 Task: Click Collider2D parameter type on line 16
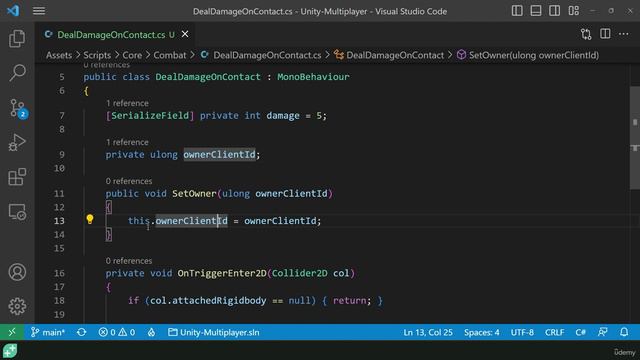point(300,273)
